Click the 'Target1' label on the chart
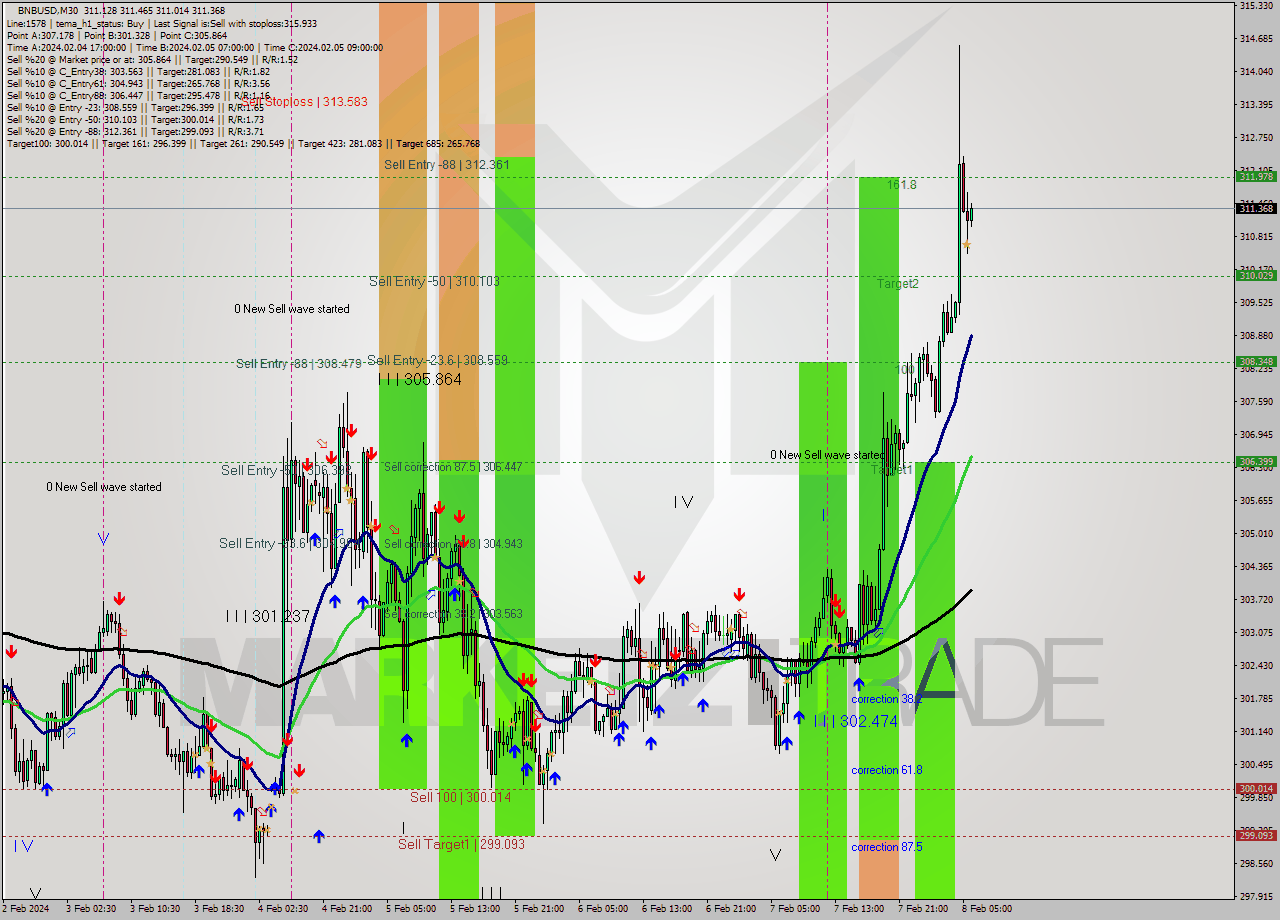This screenshot has height=920, width=1280. point(891,469)
